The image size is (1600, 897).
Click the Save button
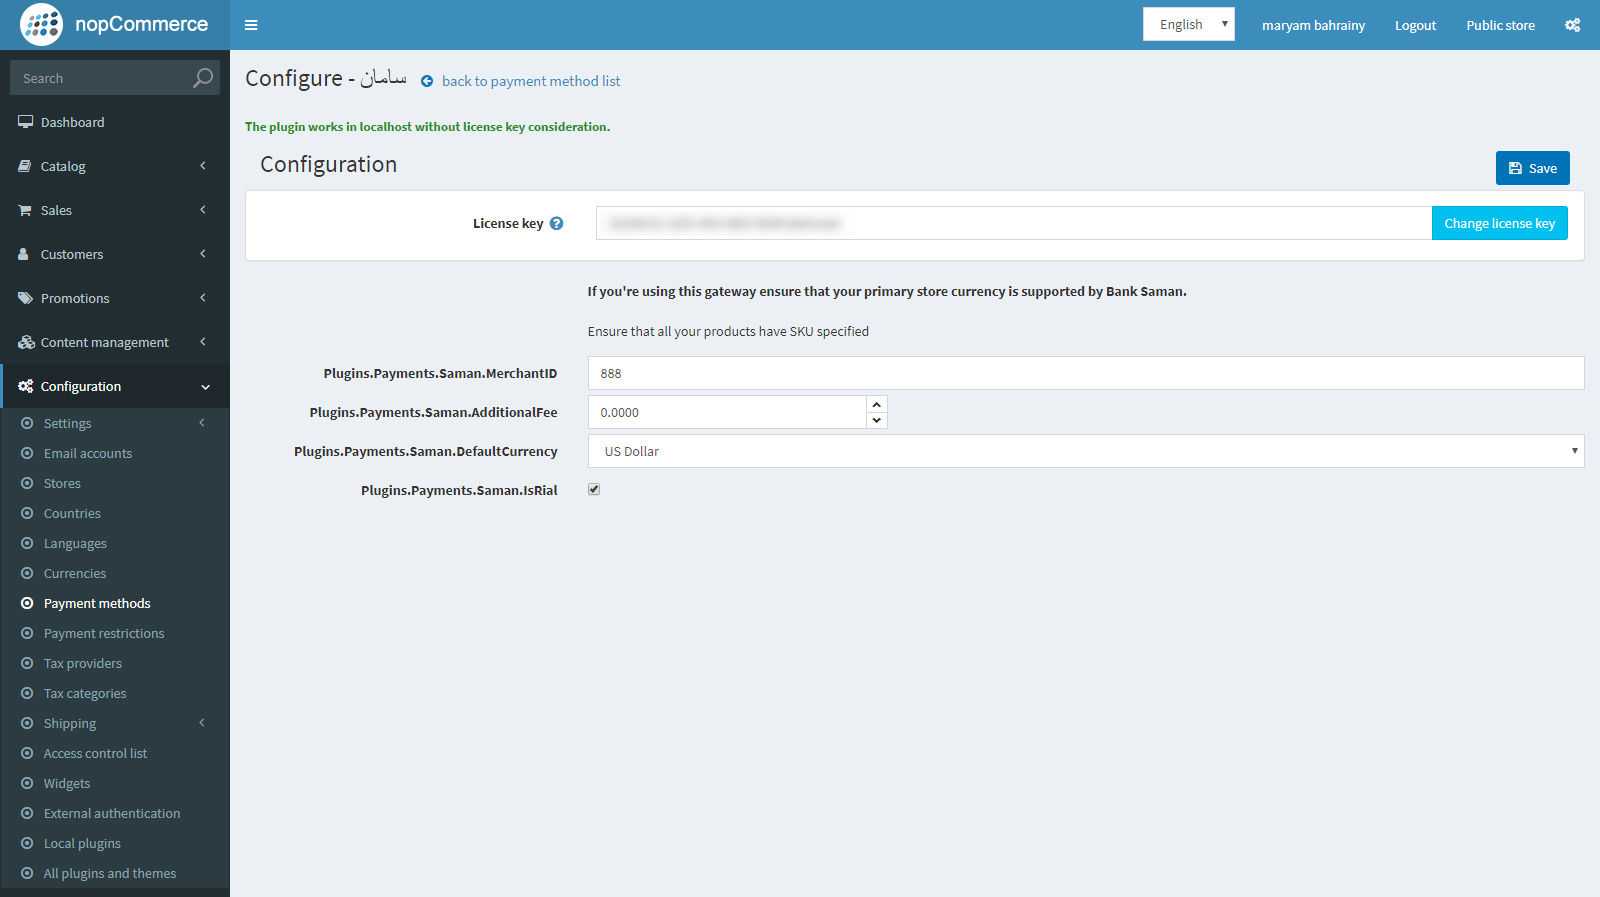[x=1532, y=168]
